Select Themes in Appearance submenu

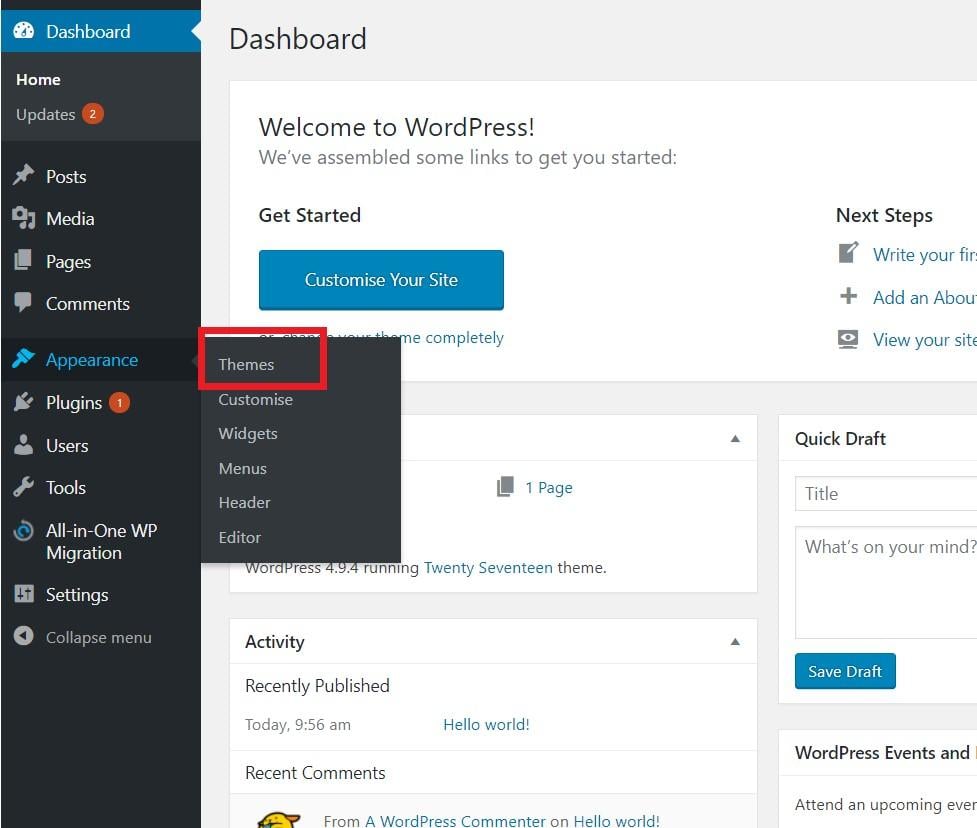(x=246, y=365)
